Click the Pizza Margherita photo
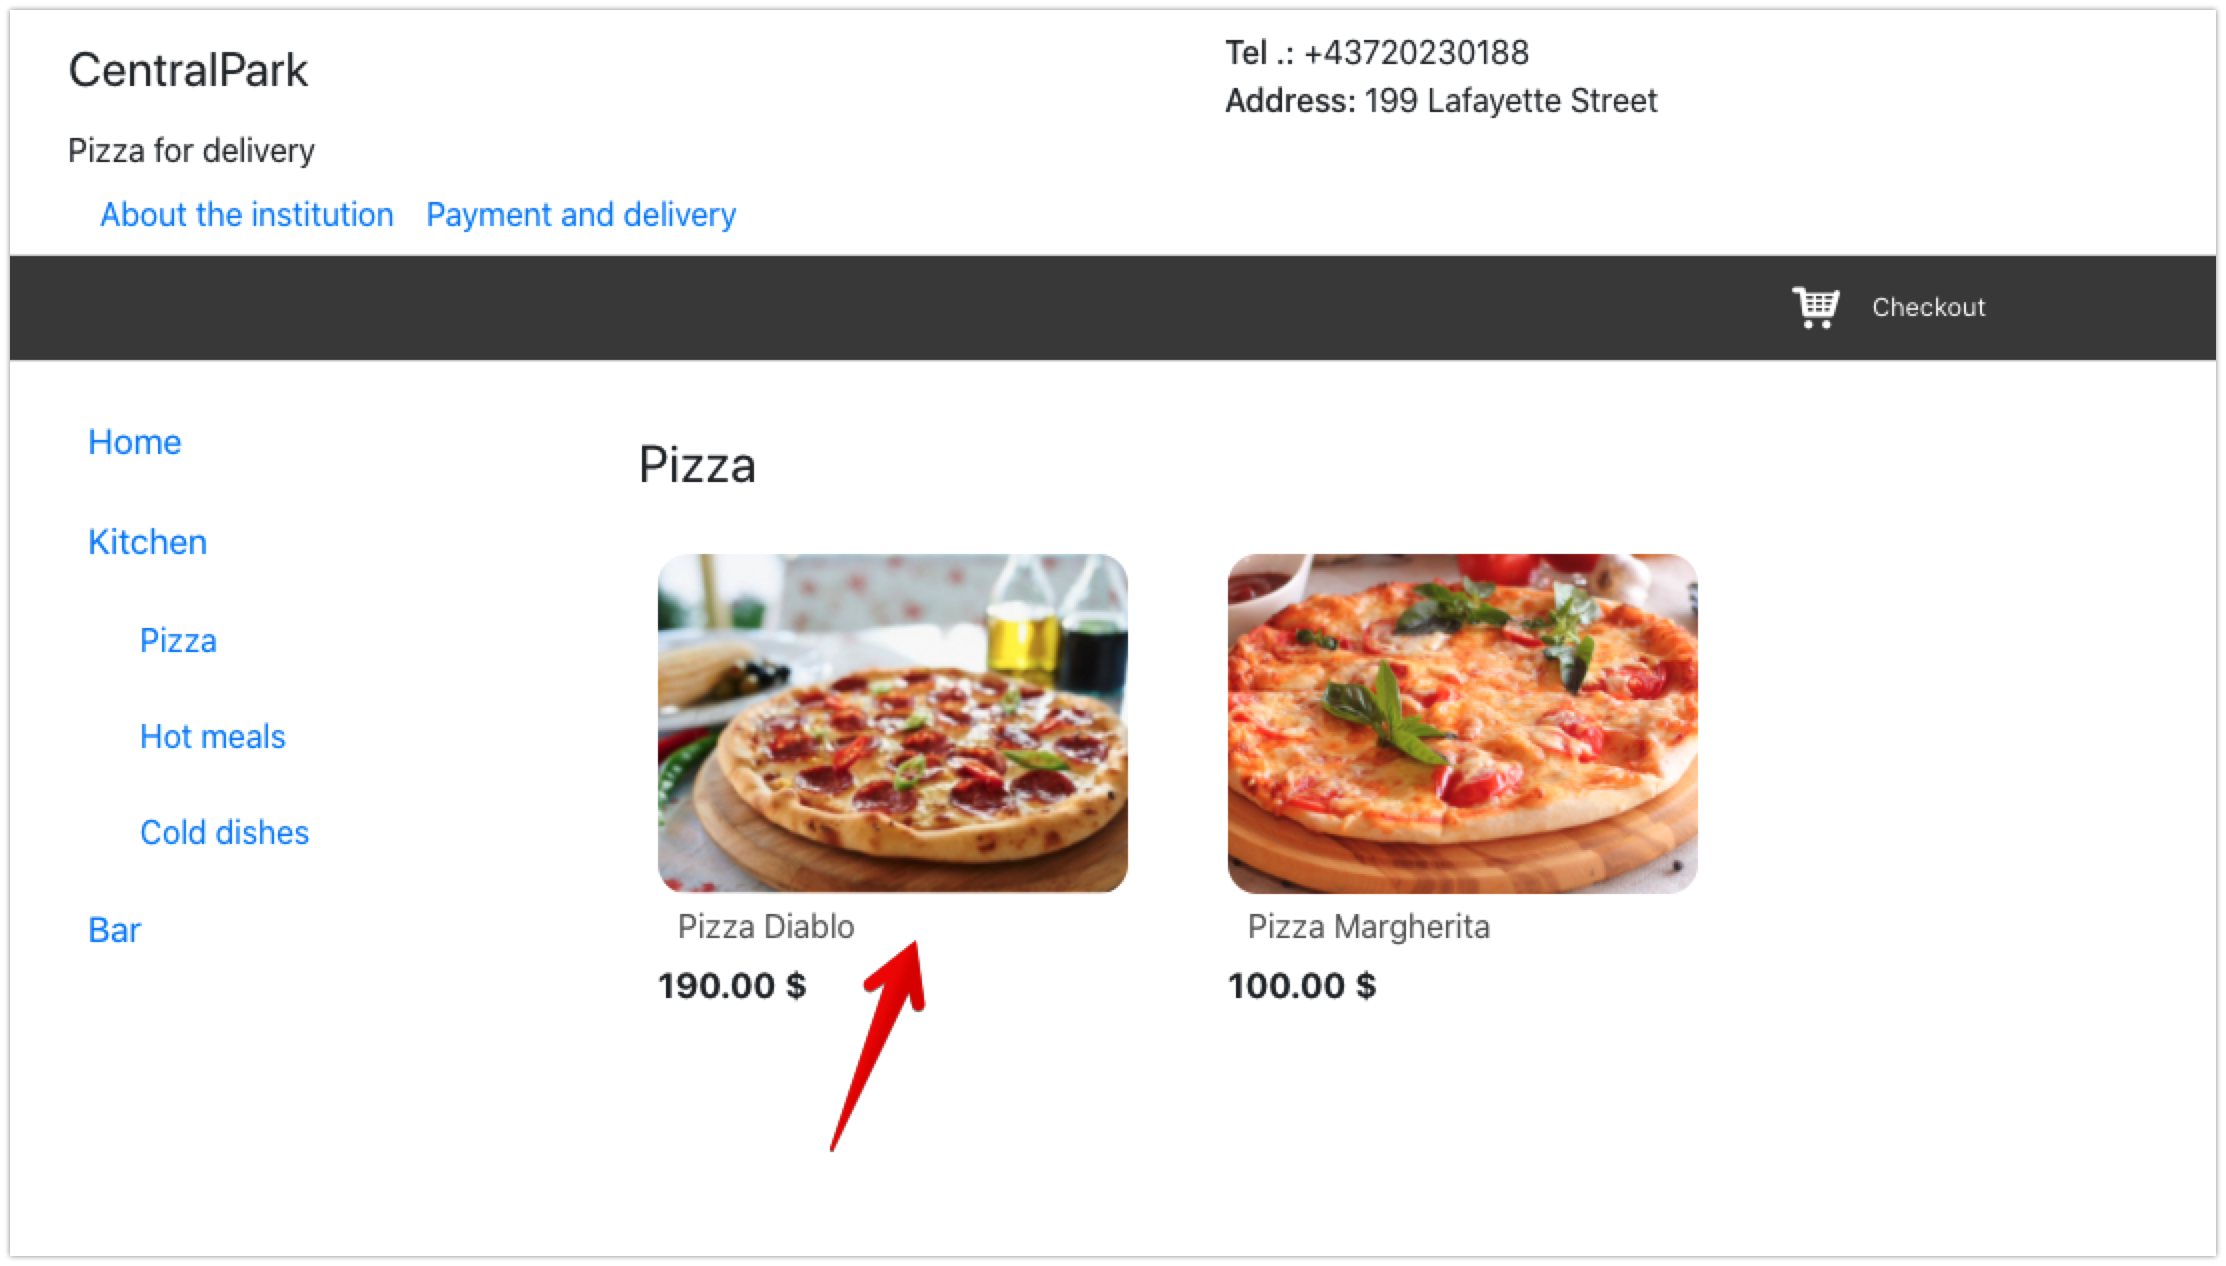 click(1463, 723)
